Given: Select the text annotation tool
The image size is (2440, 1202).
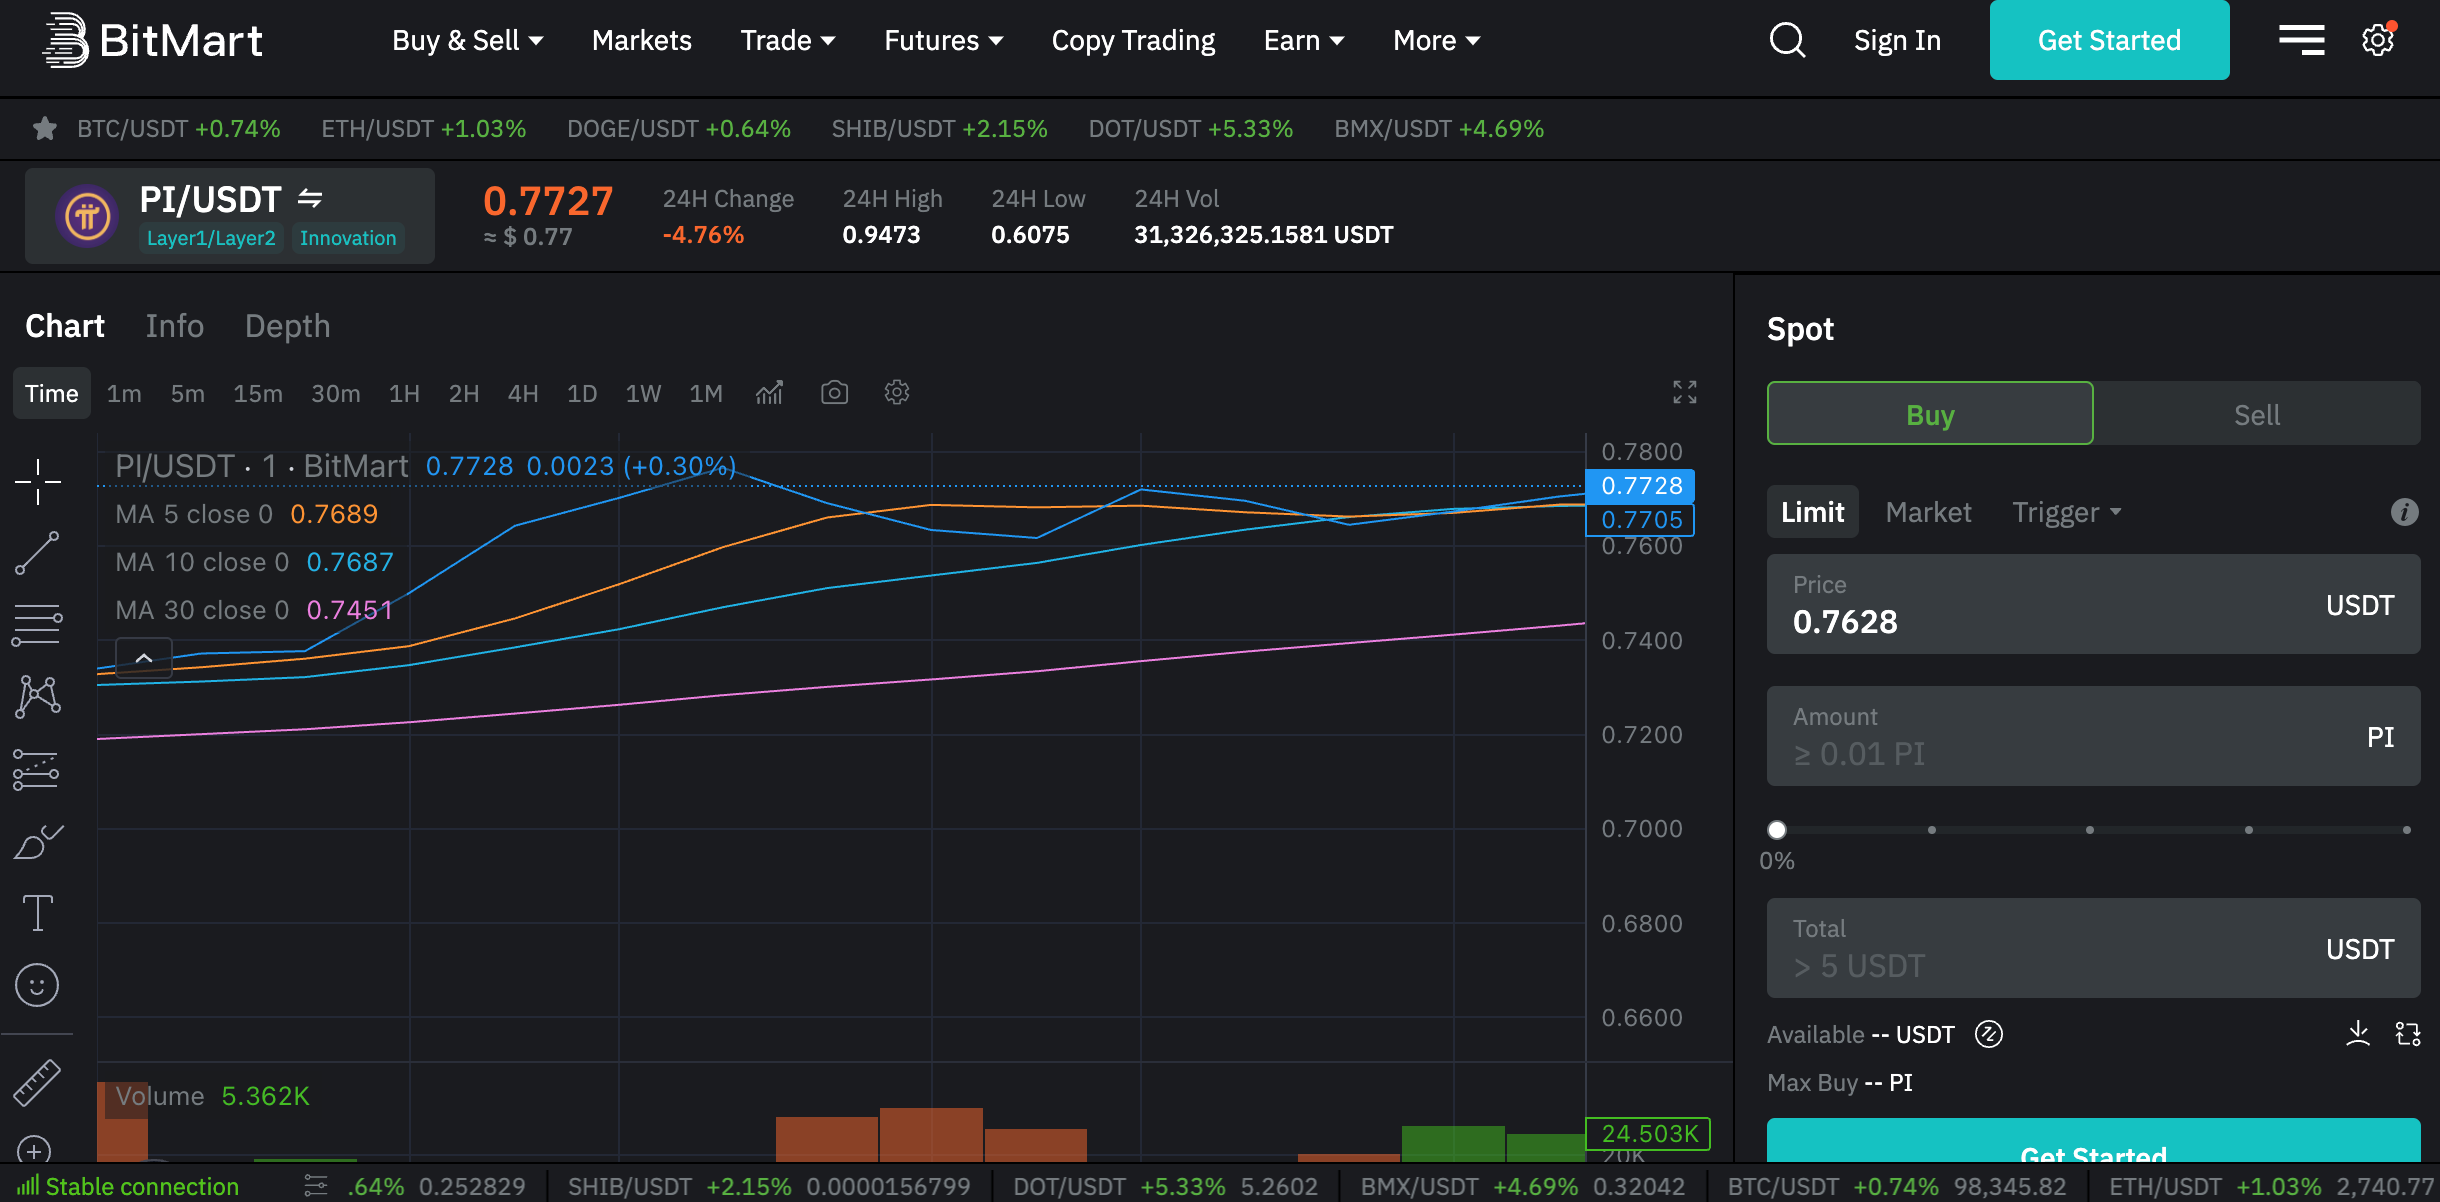Looking at the screenshot, I should 38,912.
